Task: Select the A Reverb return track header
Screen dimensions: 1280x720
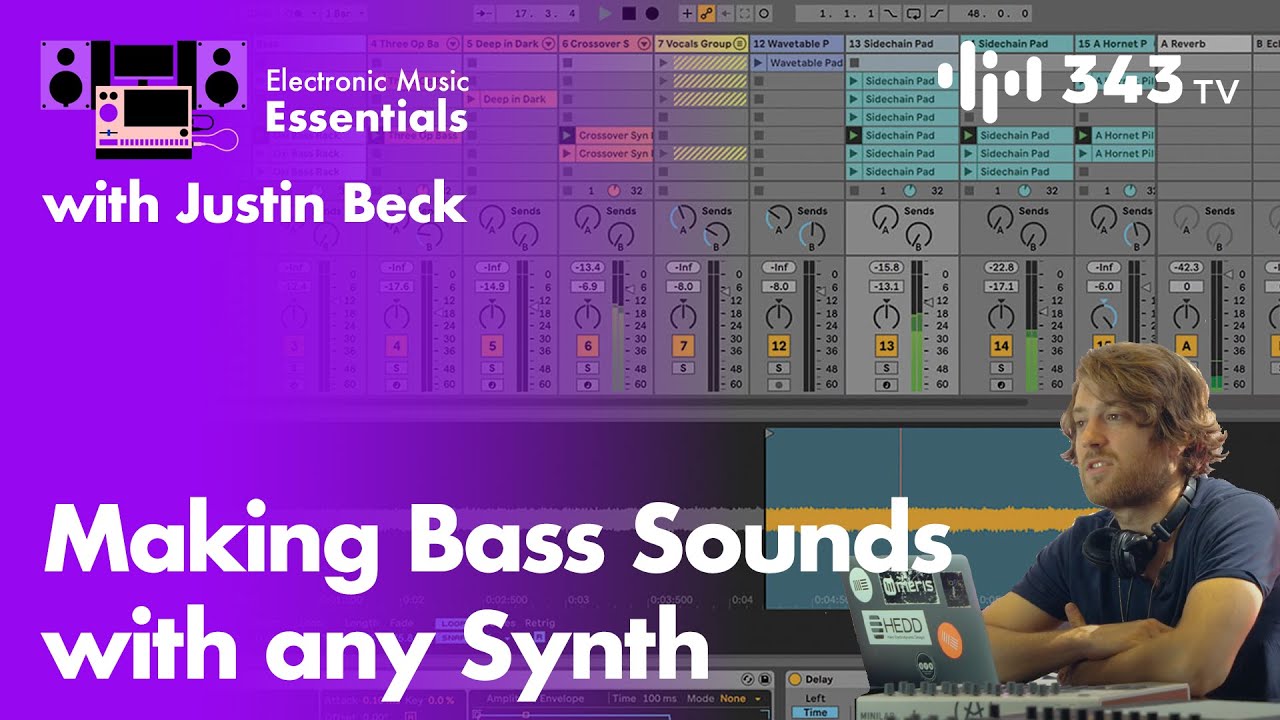Action: [1205, 44]
